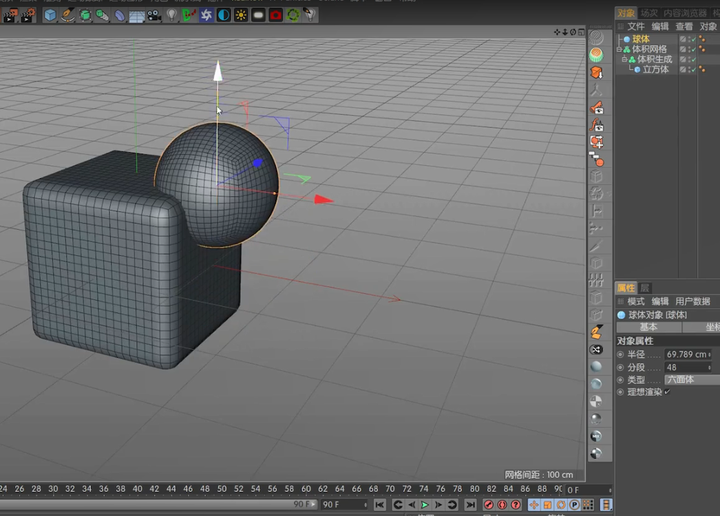
Task: Click the red Autokeying button
Action: (502, 505)
